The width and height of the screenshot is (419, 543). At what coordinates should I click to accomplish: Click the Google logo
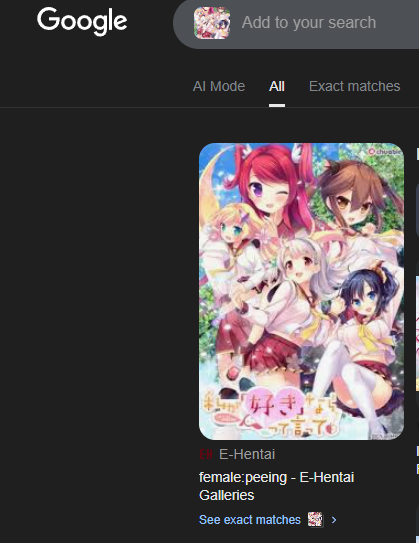click(x=82, y=21)
